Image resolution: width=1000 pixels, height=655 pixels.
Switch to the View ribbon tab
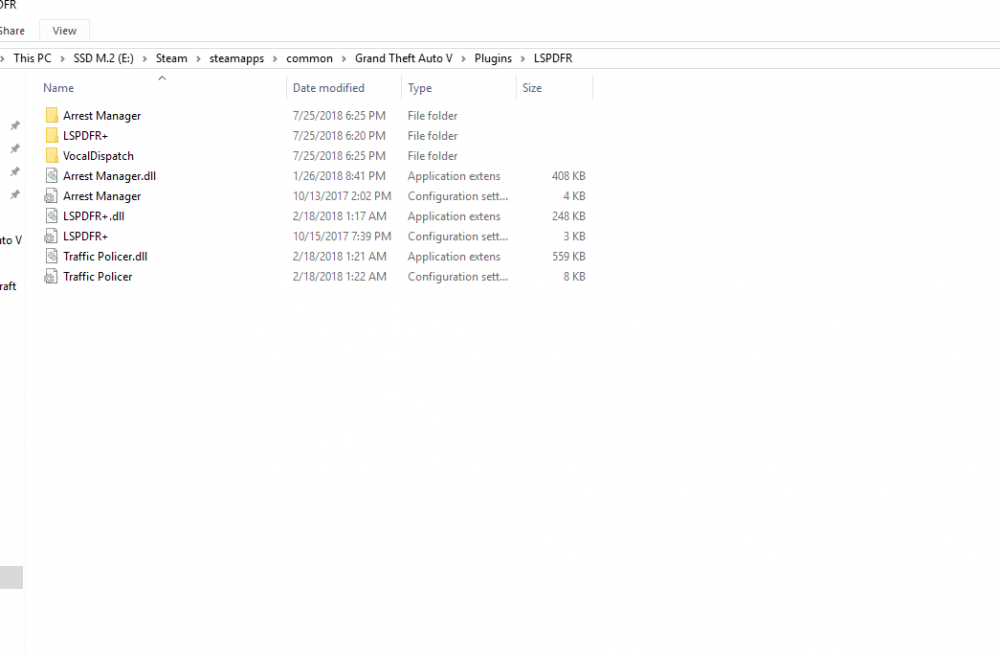coord(64,31)
